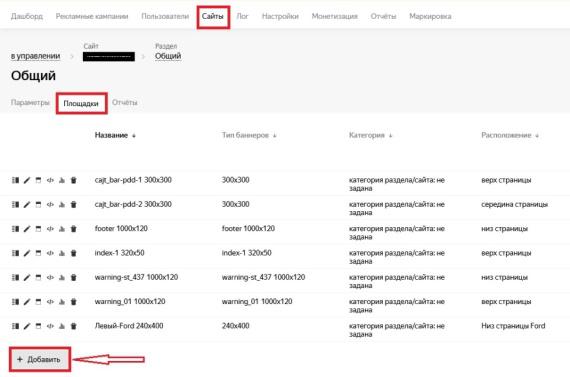Click the window icon for Левый-Ford 240x400
570x377 pixels.
pos(38,326)
